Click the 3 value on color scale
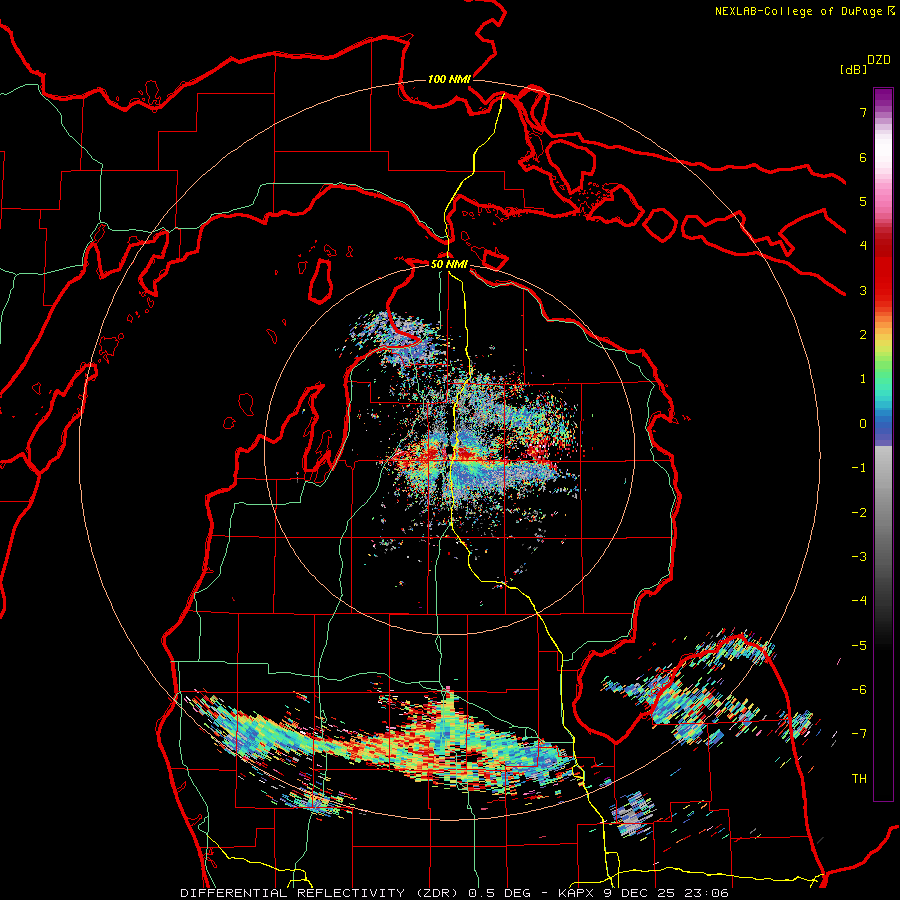Screen dimensions: 900x900 point(863,290)
